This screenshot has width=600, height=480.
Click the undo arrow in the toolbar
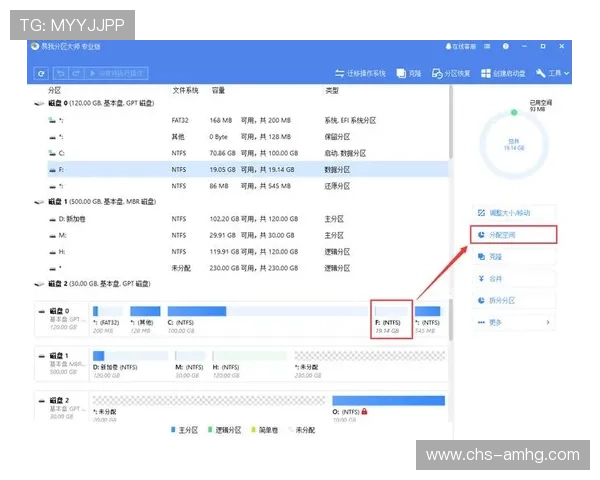(x=60, y=73)
